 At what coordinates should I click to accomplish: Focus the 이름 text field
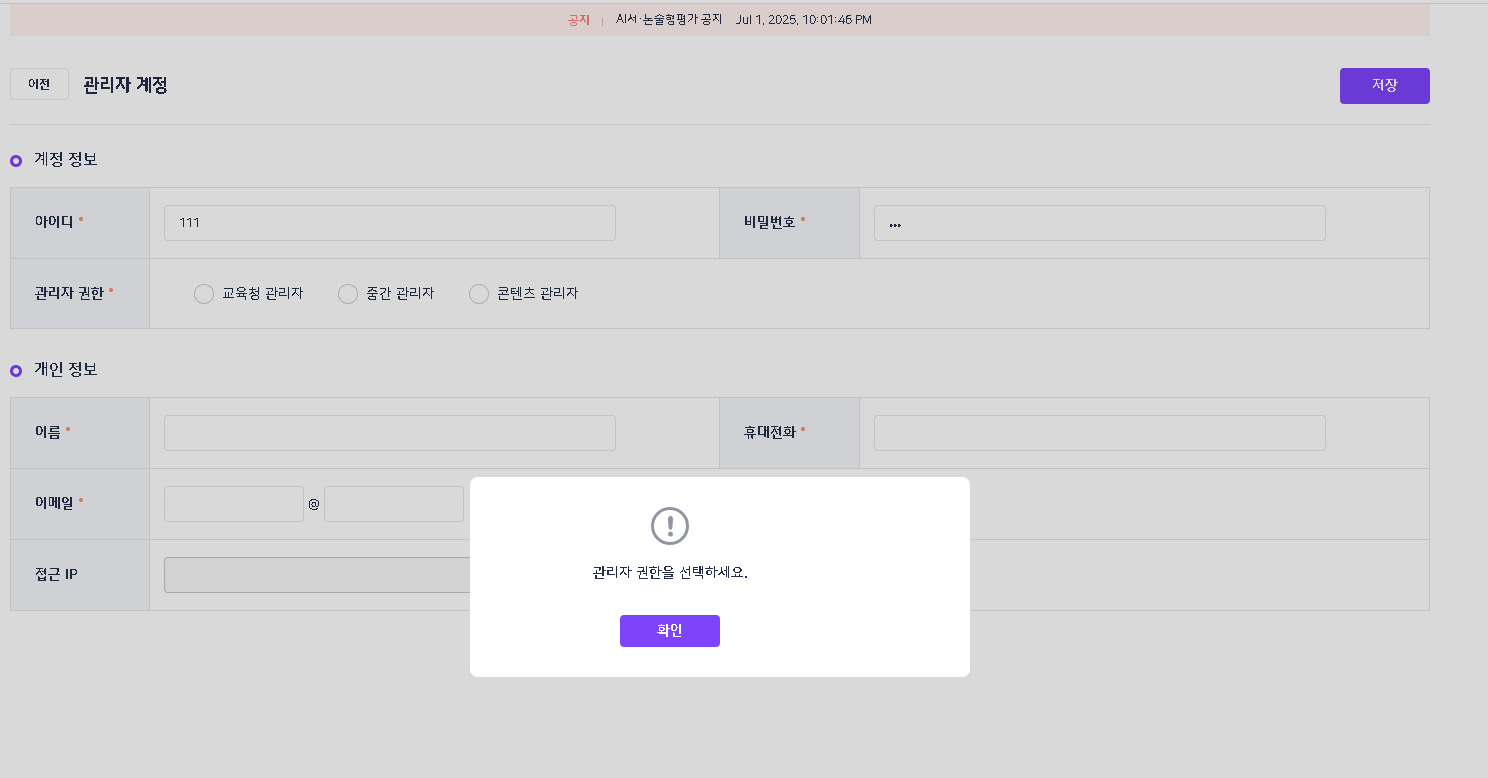click(389, 433)
